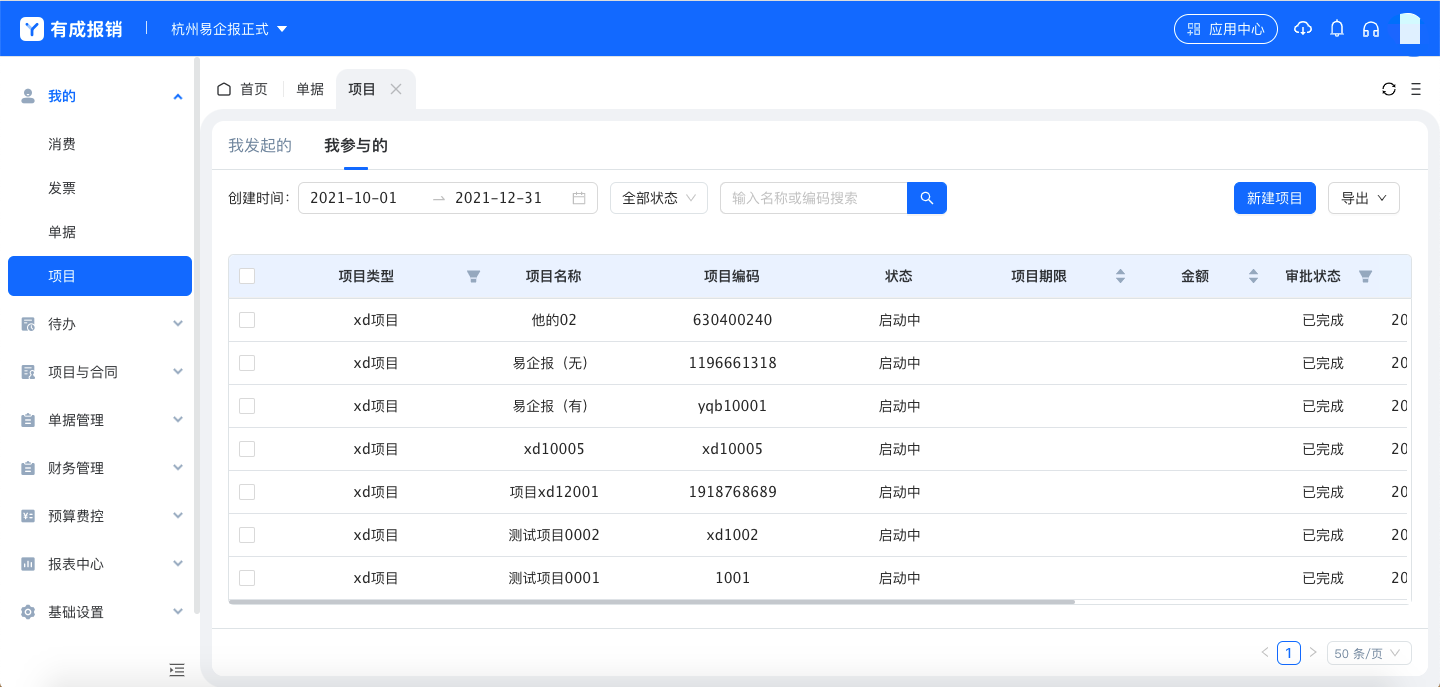Click the table horizontal scrollbar
This screenshot has height=687, width=1440.
[652, 602]
